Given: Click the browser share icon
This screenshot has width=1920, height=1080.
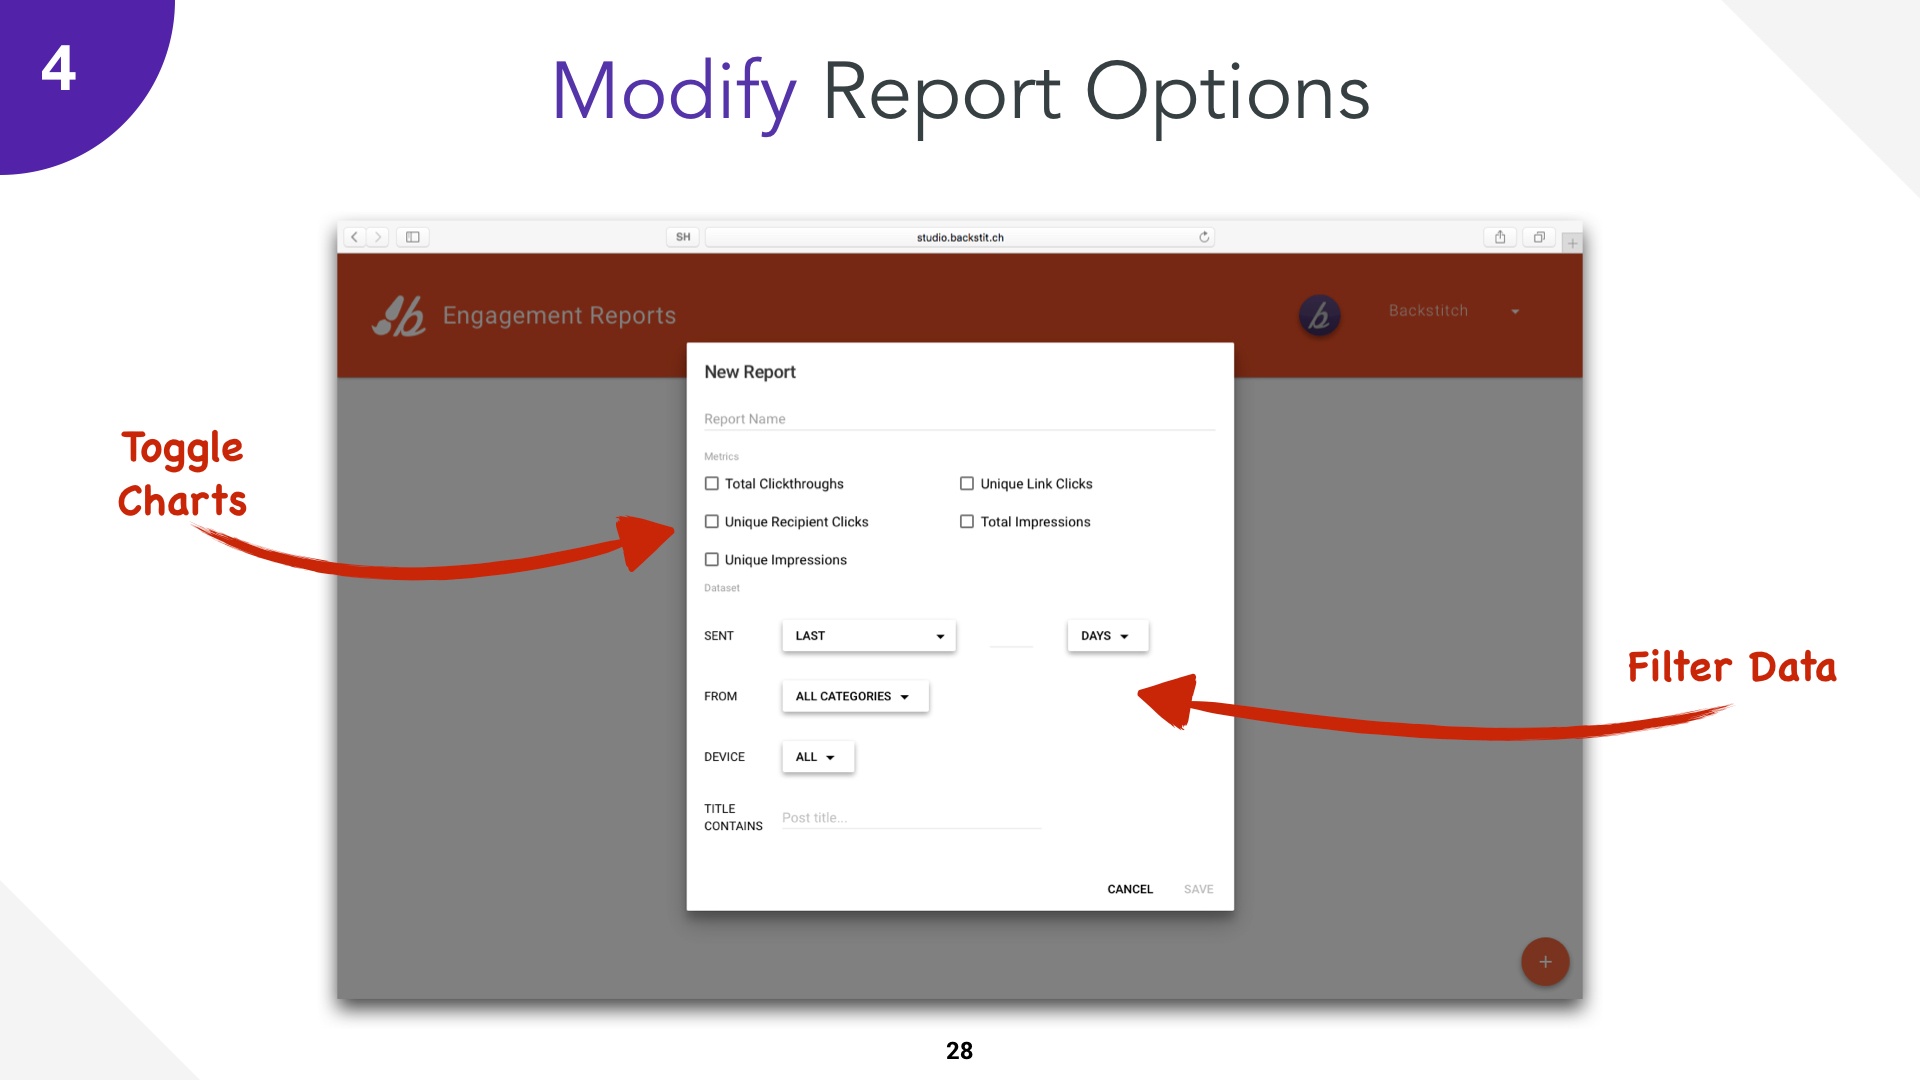Looking at the screenshot, I should [1501, 236].
